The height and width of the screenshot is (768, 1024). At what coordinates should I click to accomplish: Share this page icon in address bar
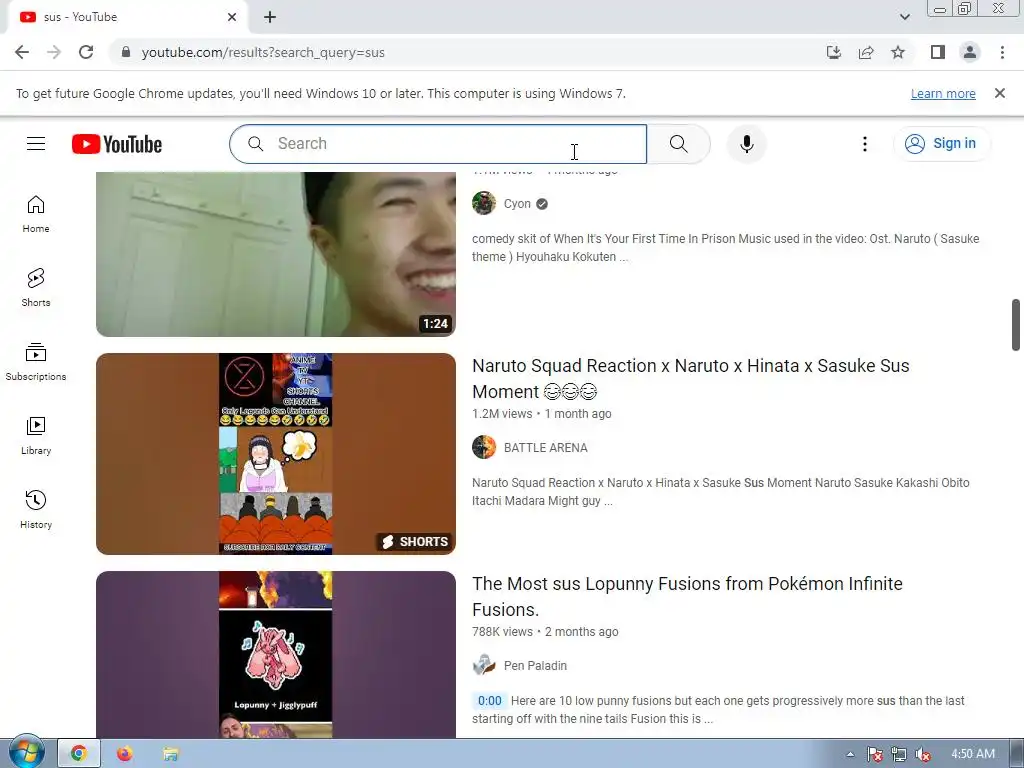pos(866,52)
